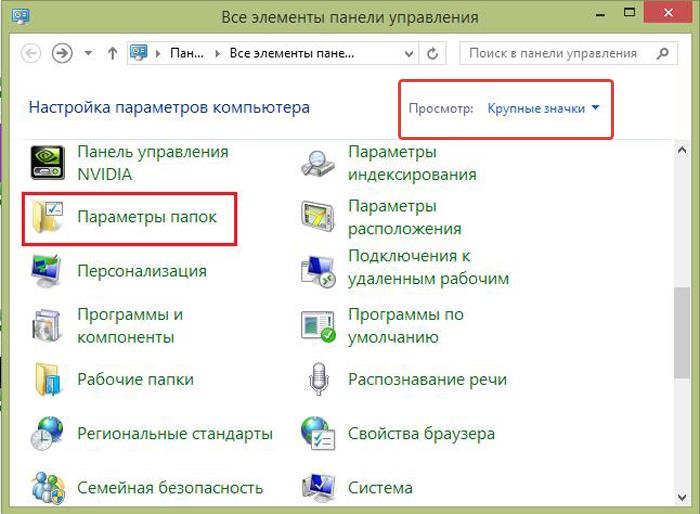
Task: Open Параметры индексирования link
Action: [412, 163]
